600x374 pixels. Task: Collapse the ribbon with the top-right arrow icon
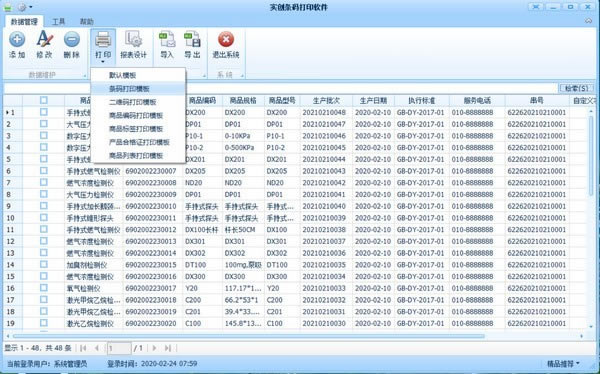589,21
